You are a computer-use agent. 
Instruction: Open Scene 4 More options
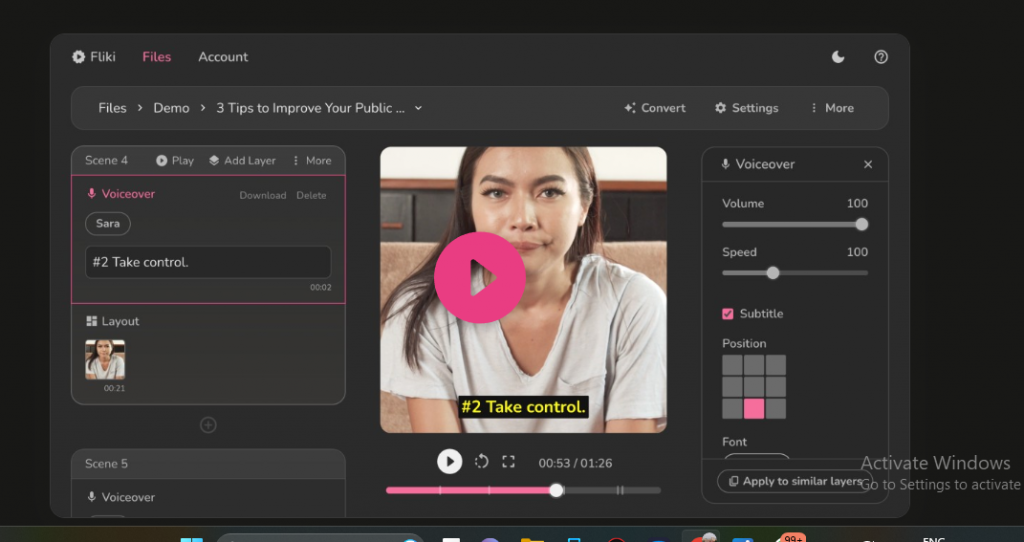point(311,160)
